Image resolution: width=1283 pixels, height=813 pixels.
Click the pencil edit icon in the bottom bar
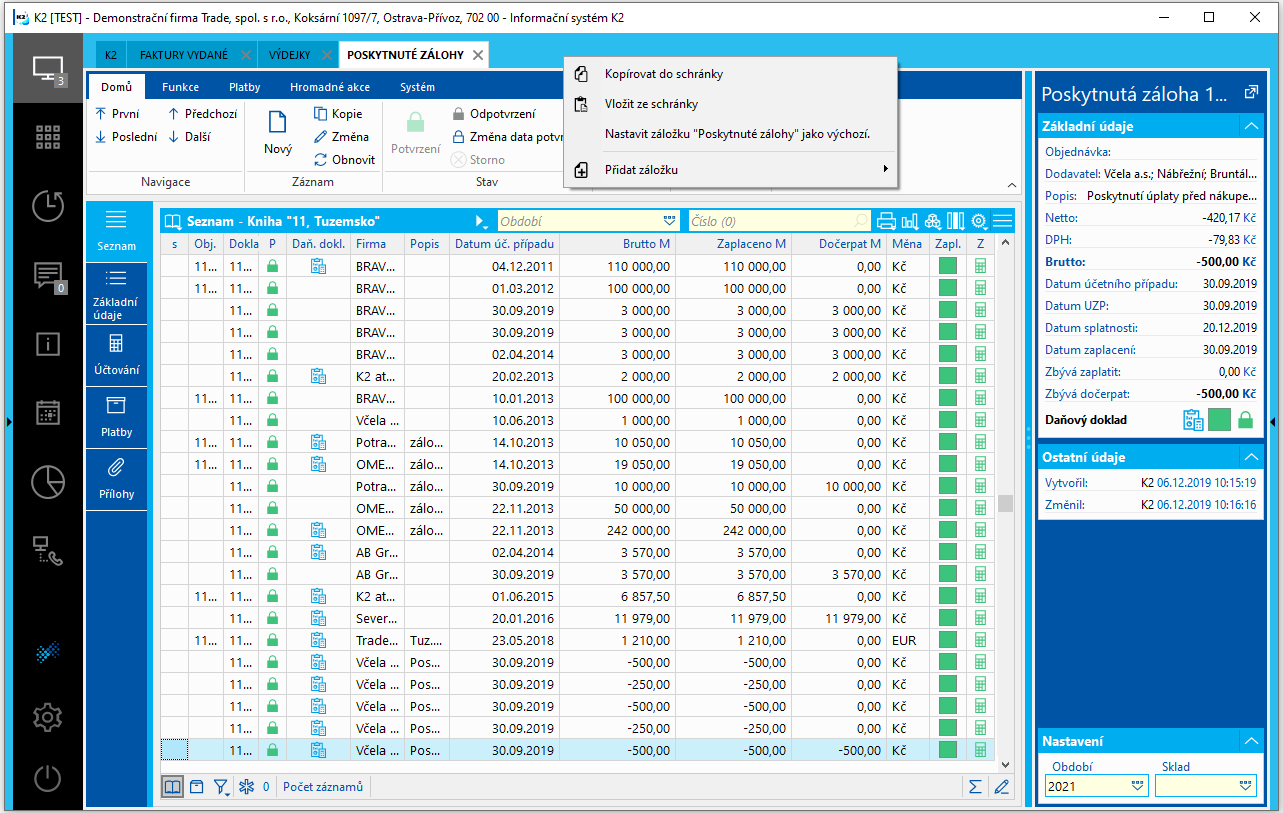point(1002,787)
